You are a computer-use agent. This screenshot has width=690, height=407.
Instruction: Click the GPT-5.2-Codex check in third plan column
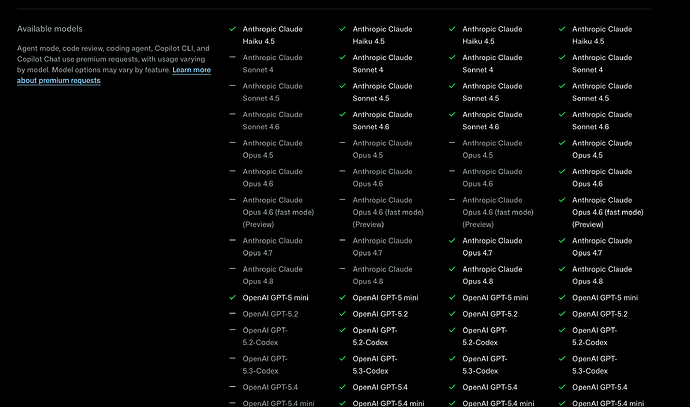[x=452, y=330]
